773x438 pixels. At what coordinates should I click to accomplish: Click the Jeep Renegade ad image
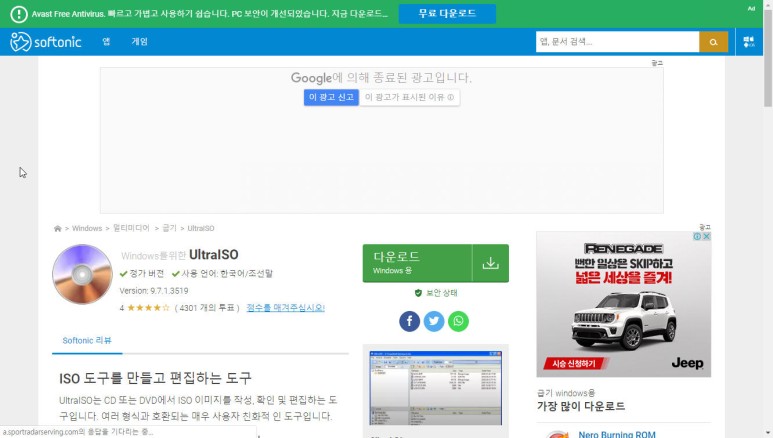[624, 304]
